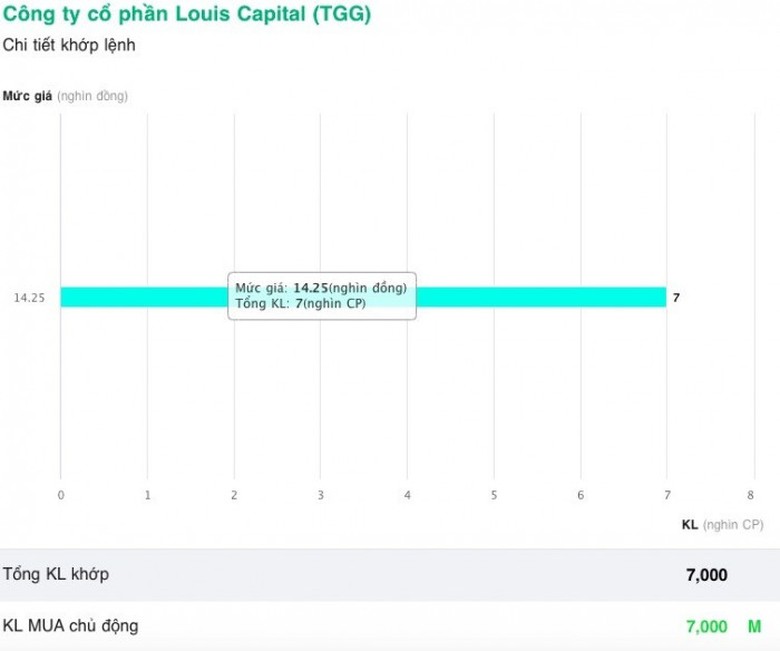Click the tooltip showing 'Tổng KL: 7'
This screenshot has height=651, width=780.
322,295
